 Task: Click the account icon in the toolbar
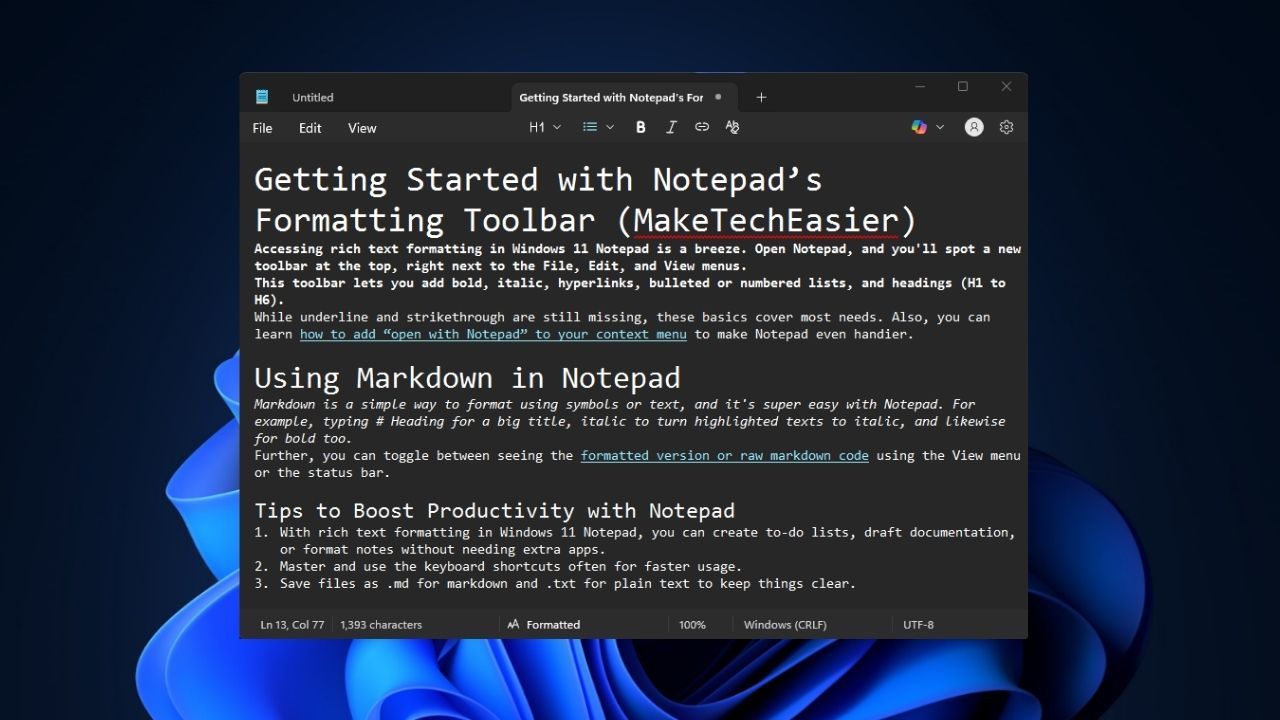(x=973, y=127)
